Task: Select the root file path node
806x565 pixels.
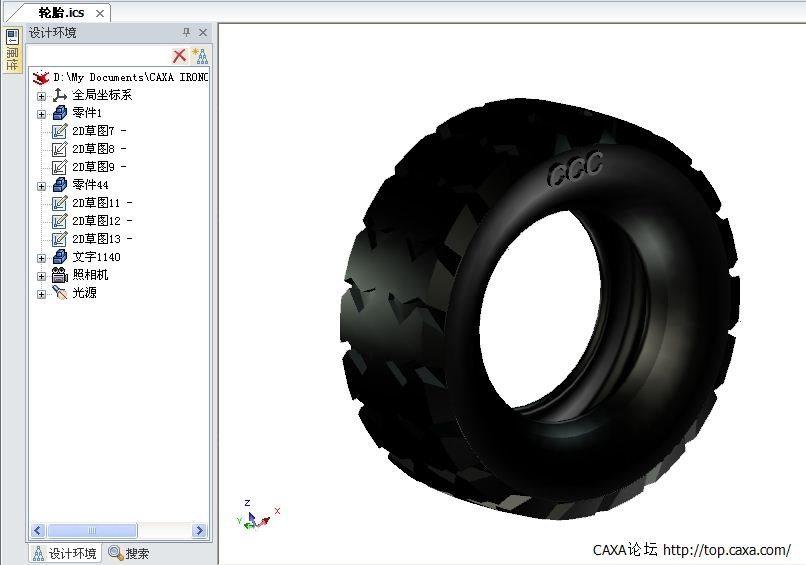Action: [131, 77]
